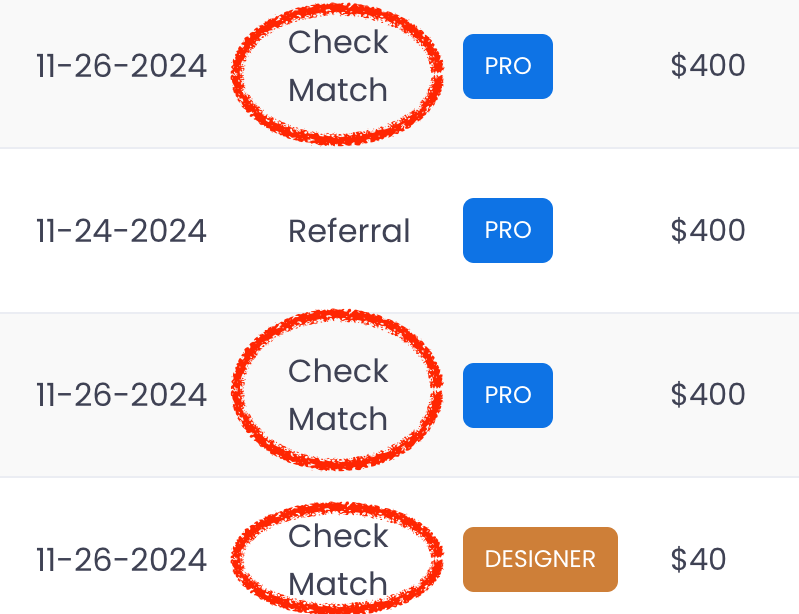The image size is (799, 614).
Task: Click the PRO badge in the third row
Action: click(x=508, y=395)
